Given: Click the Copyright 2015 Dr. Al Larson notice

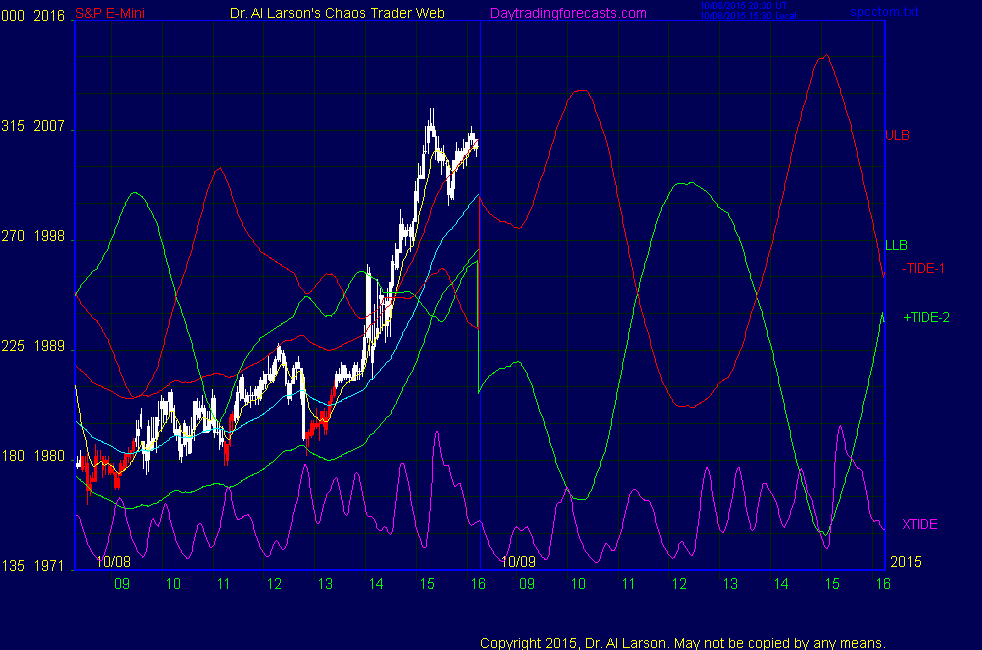Looking at the screenshot, I should pyautogui.click(x=683, y=643).
